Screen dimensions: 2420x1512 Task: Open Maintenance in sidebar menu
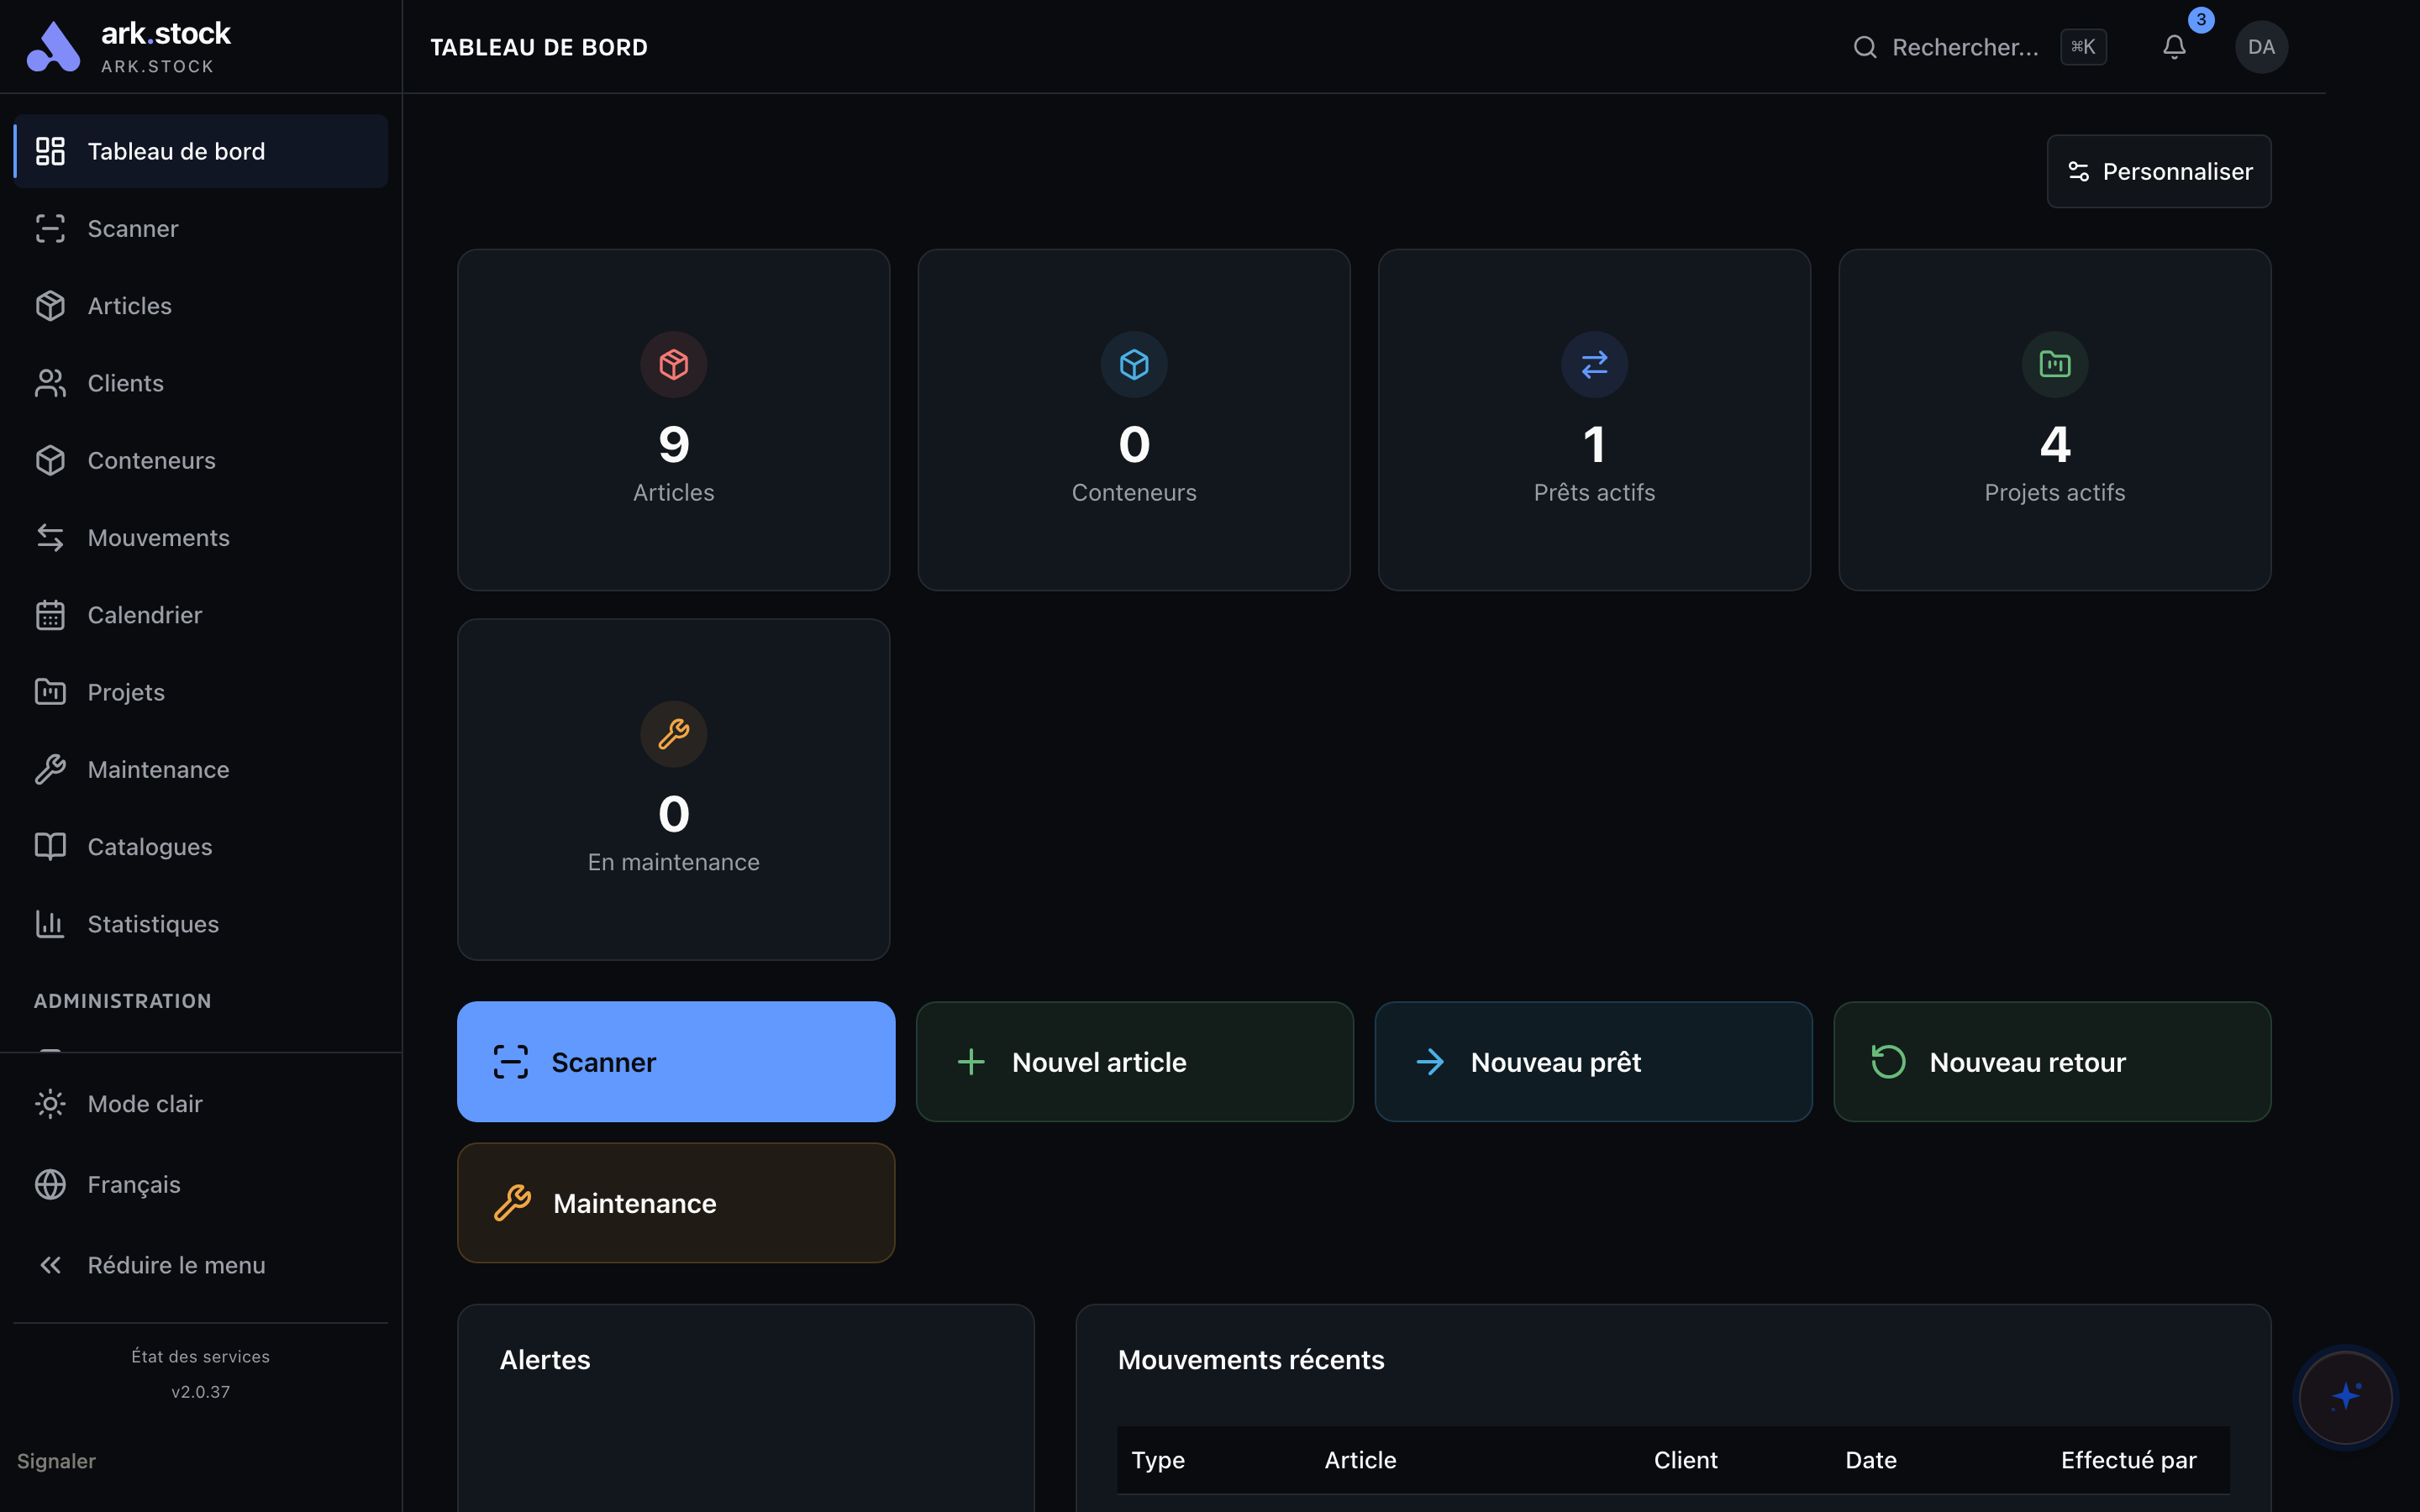click(200, 769)
